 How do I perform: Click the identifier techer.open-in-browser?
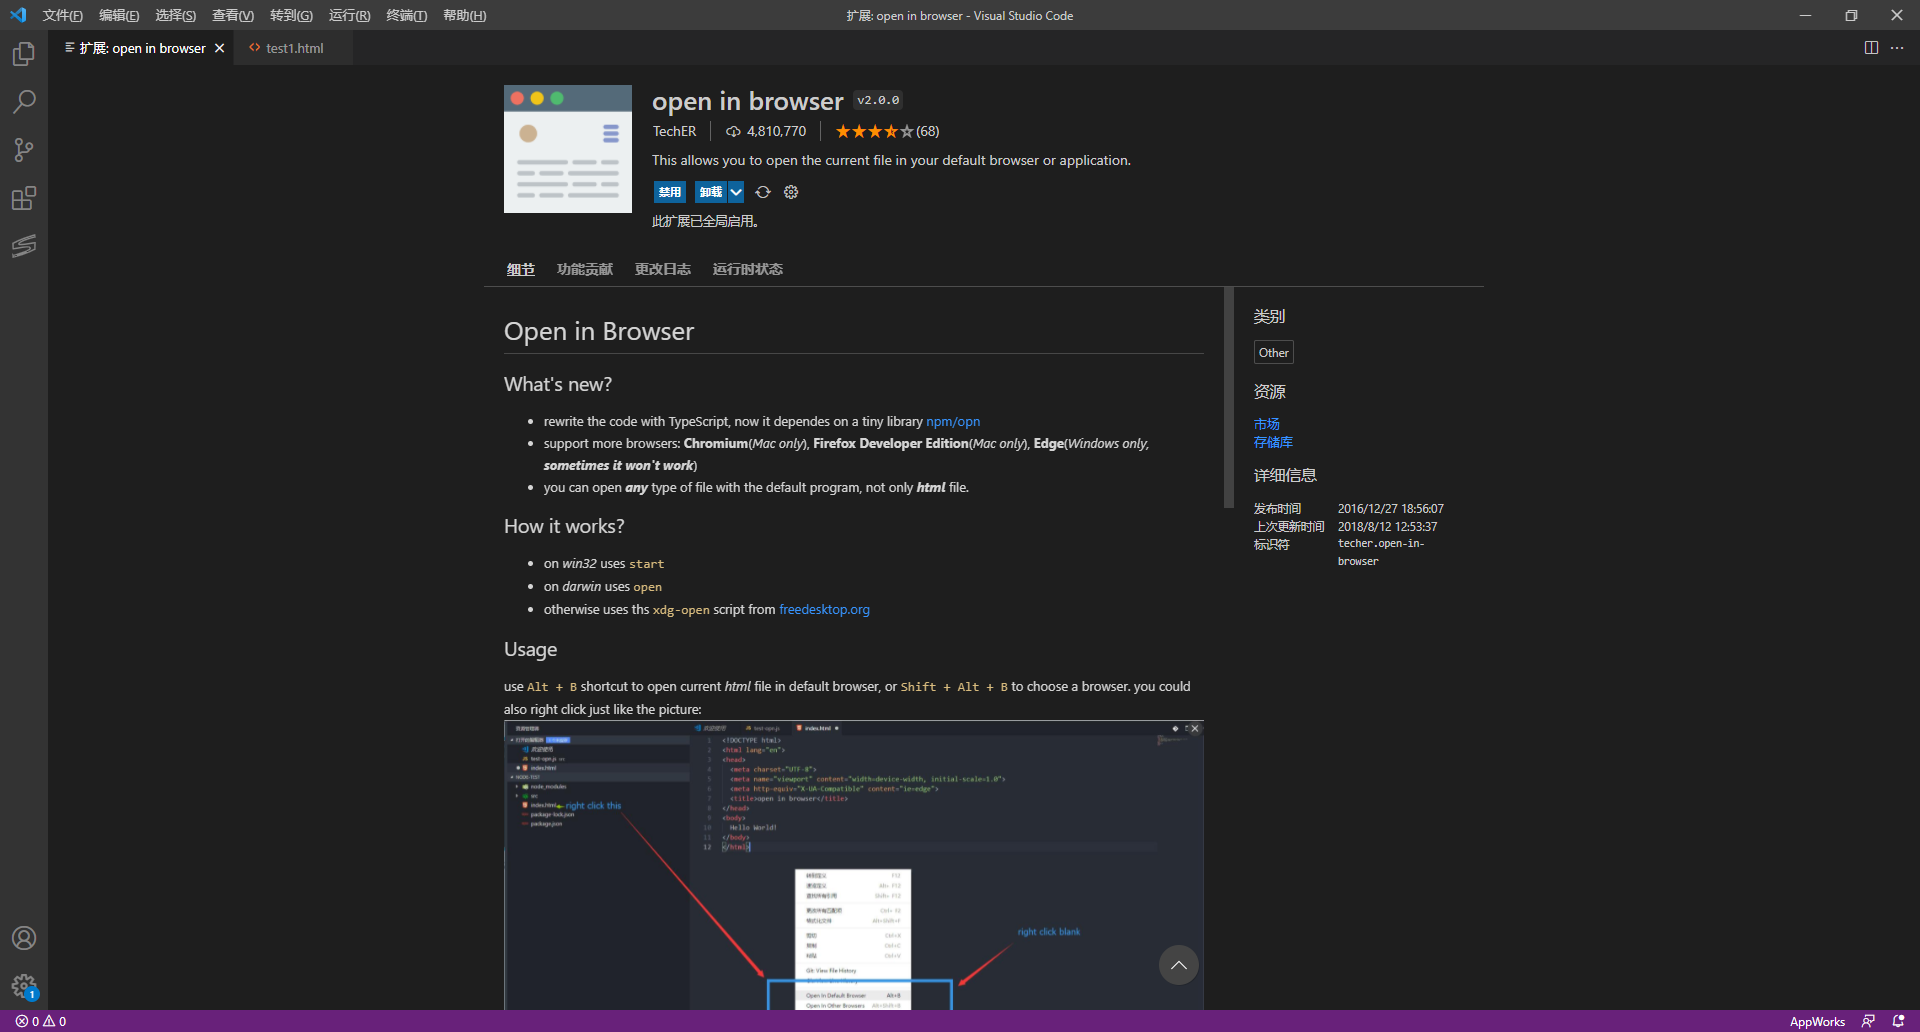tap(1381, 552)
